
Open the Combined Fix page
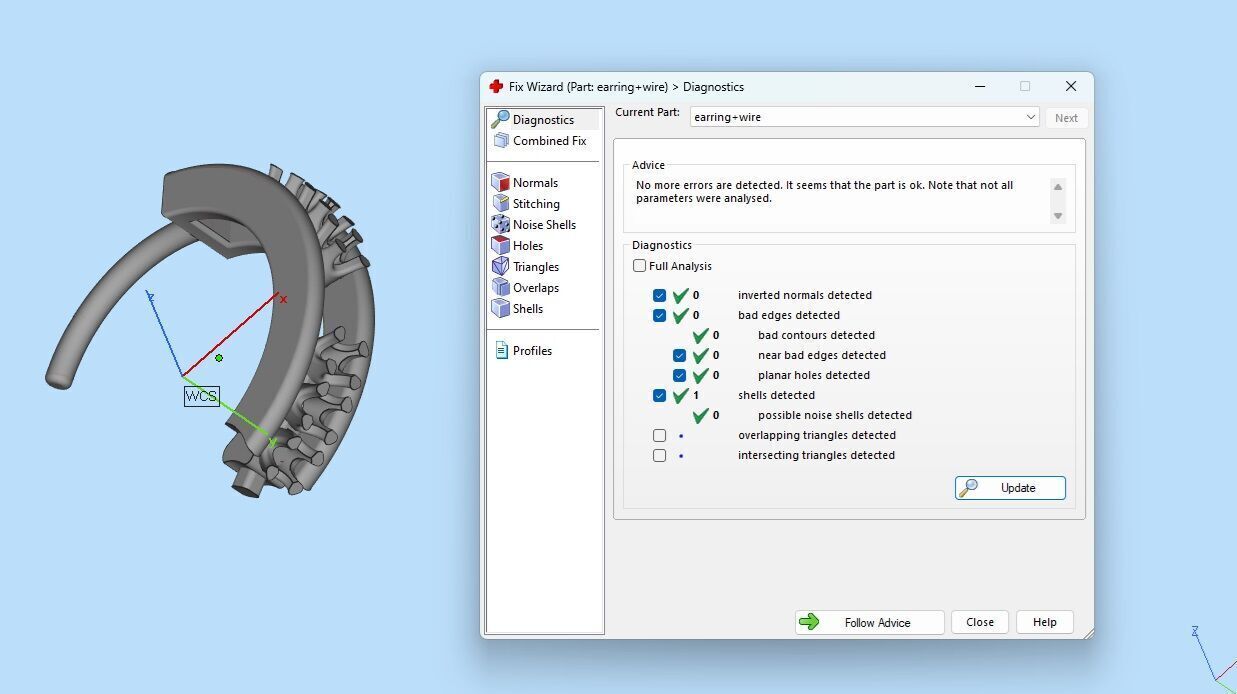(x=549, y=141)
